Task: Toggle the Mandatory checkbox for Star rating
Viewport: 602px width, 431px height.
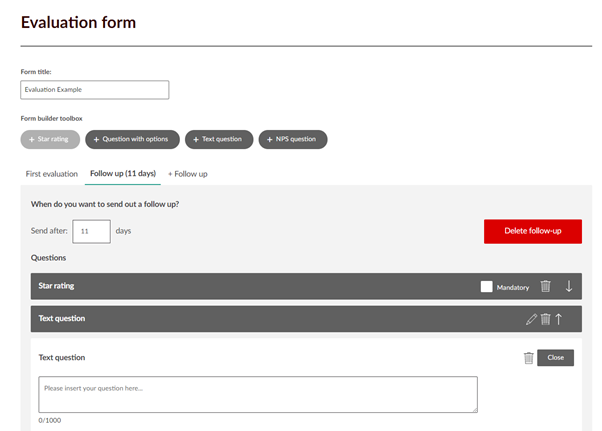Action: tap(487, 287)
